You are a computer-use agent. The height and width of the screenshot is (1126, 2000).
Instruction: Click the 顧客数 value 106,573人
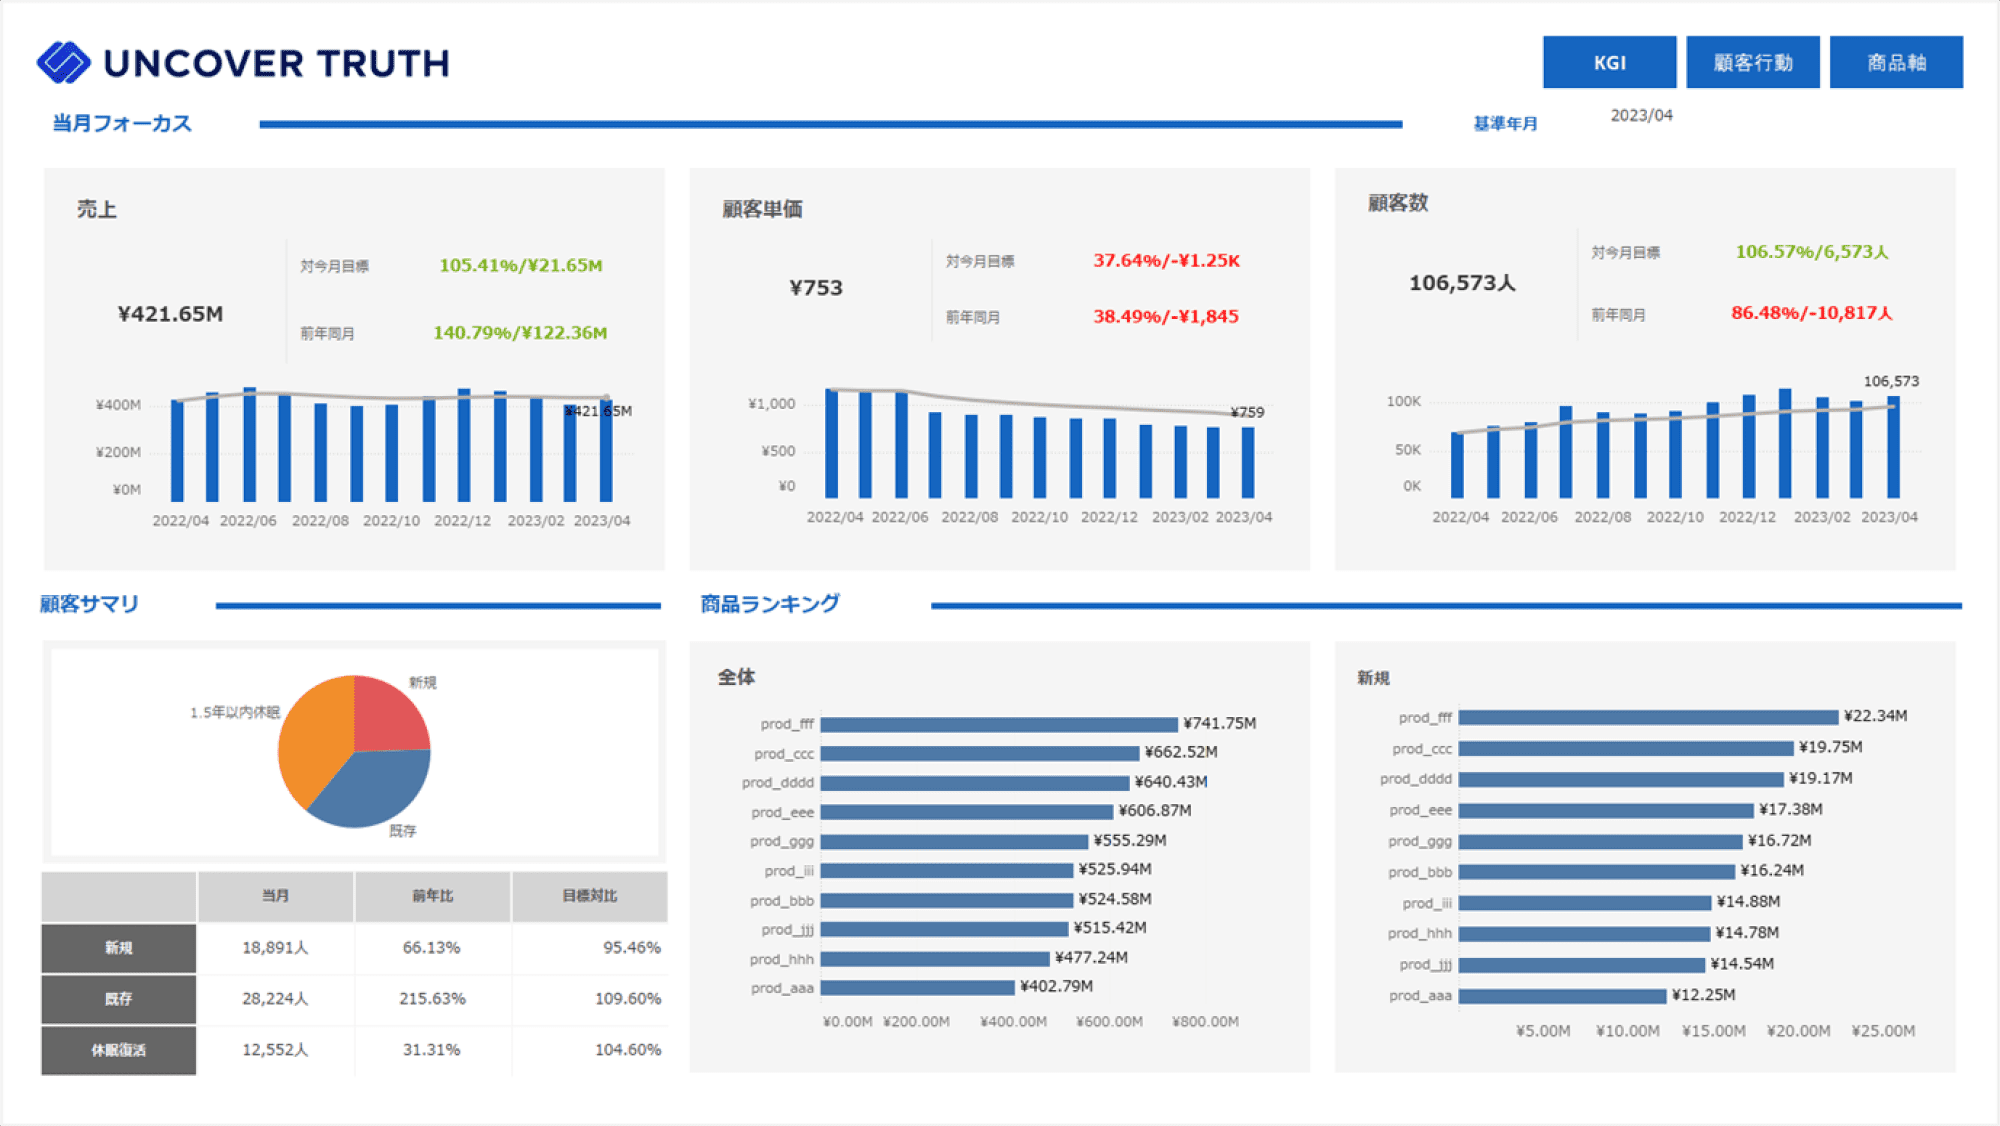point(1462,283)
